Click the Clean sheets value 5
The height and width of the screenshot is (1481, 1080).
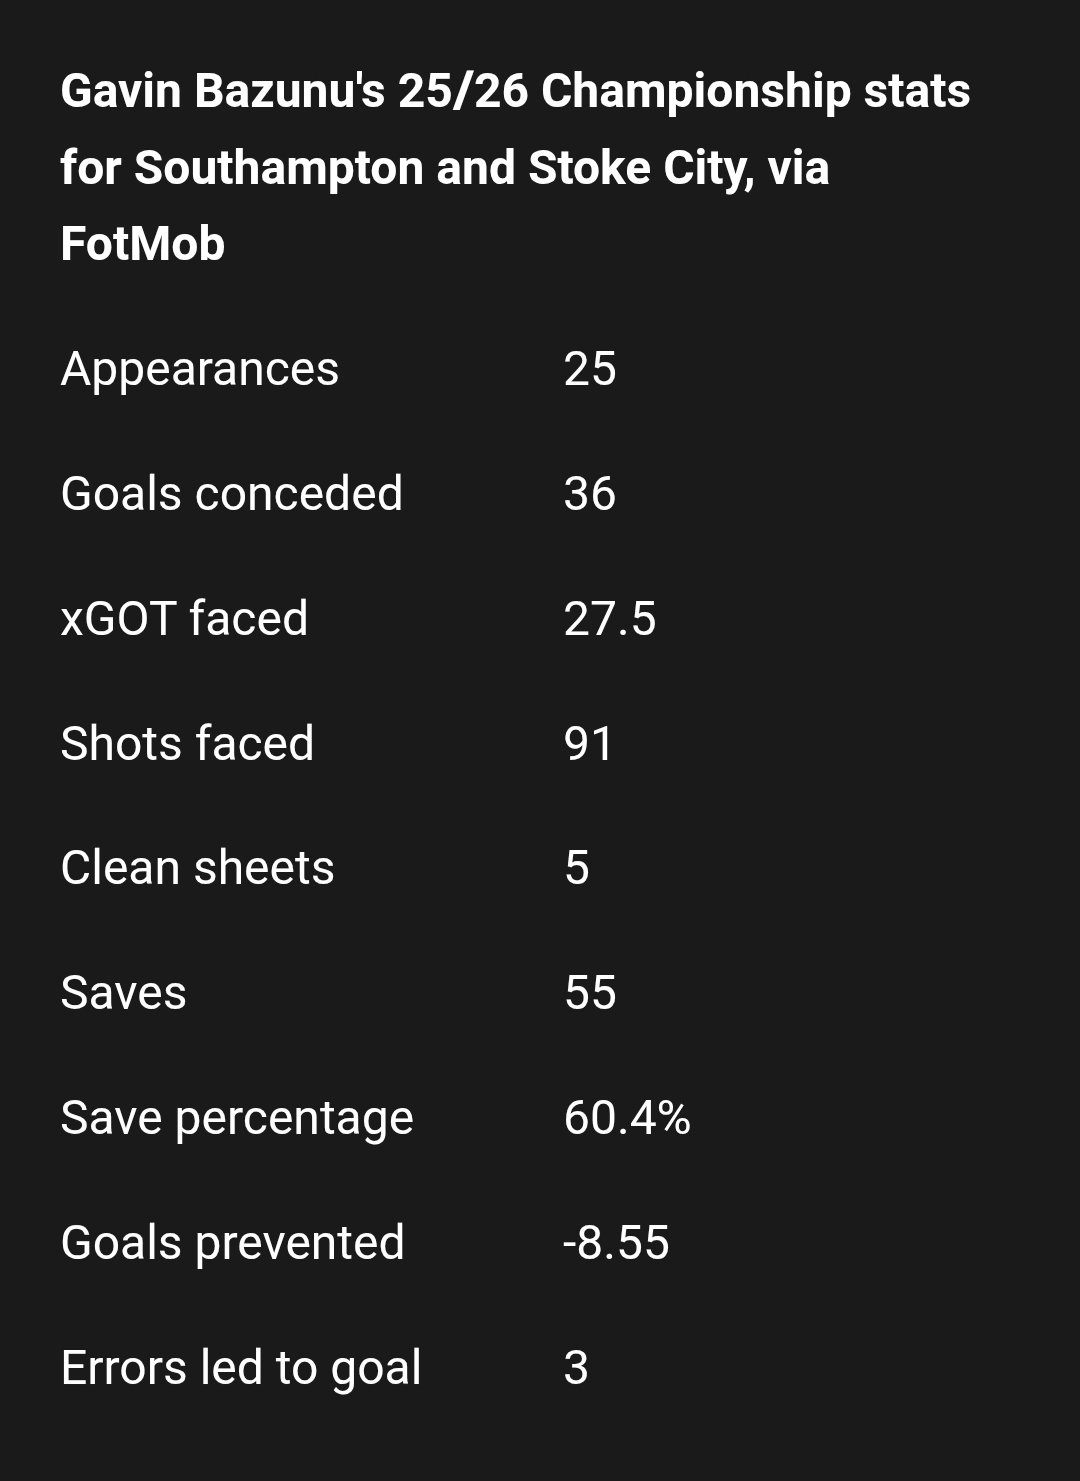(577, 868)
